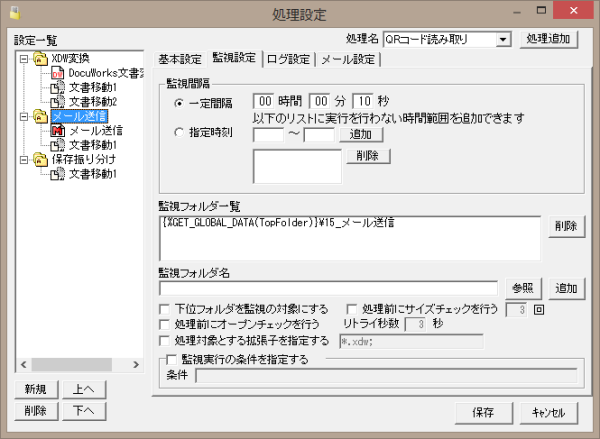Click 削除 button below the settings tree
600x439 pixels.
(36, 411)
